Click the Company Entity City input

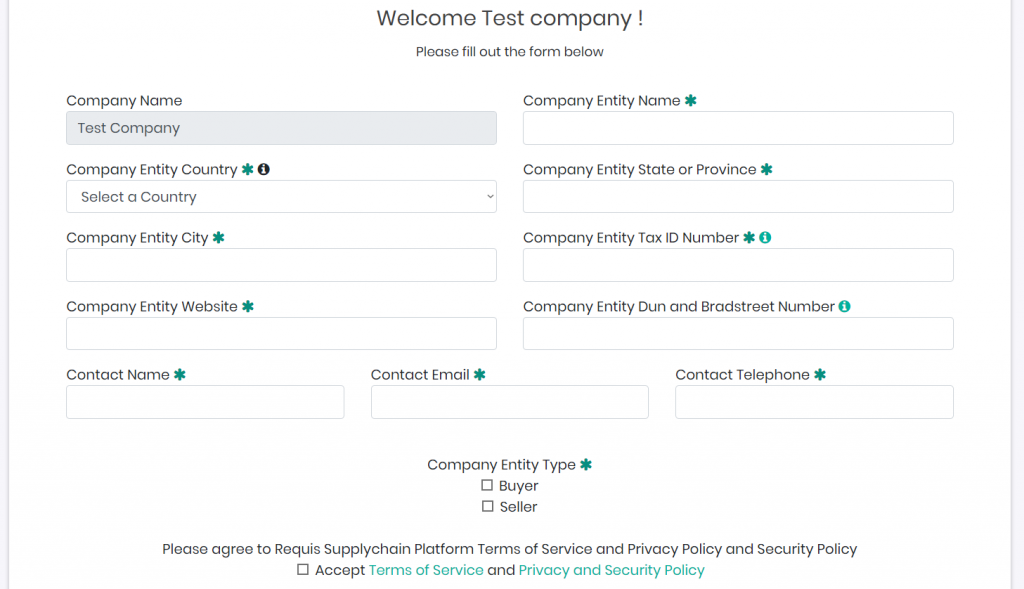281,265
